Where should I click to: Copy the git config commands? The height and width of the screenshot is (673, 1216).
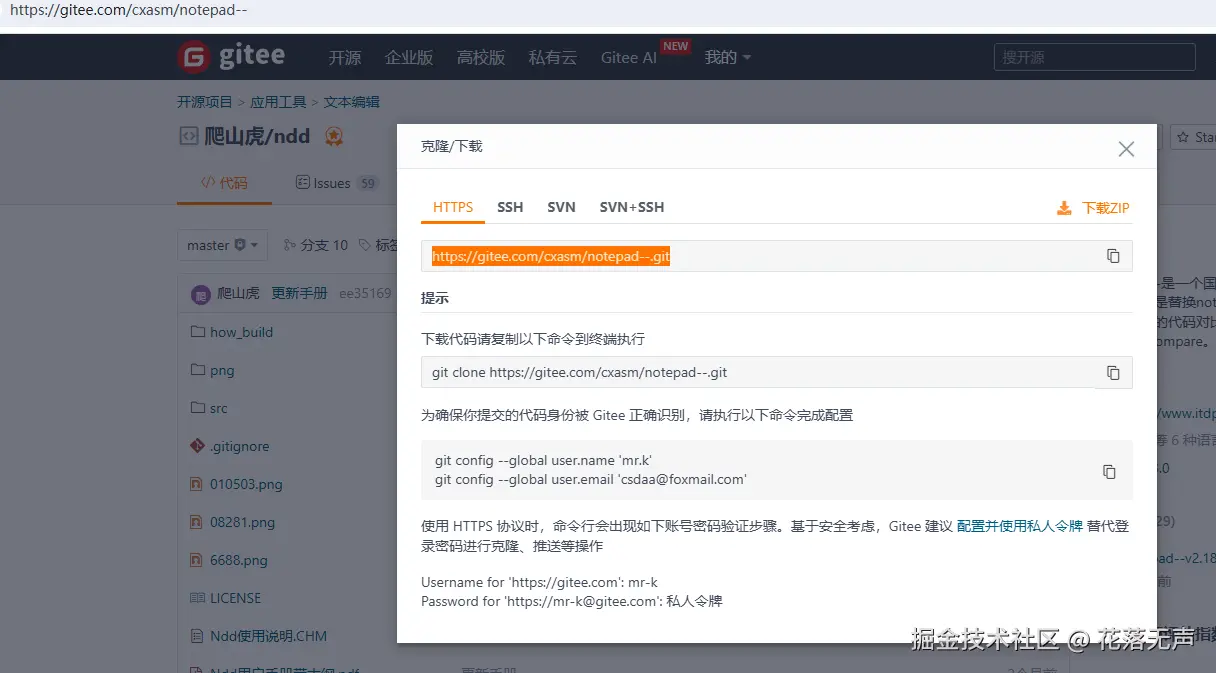point(1109,471)
